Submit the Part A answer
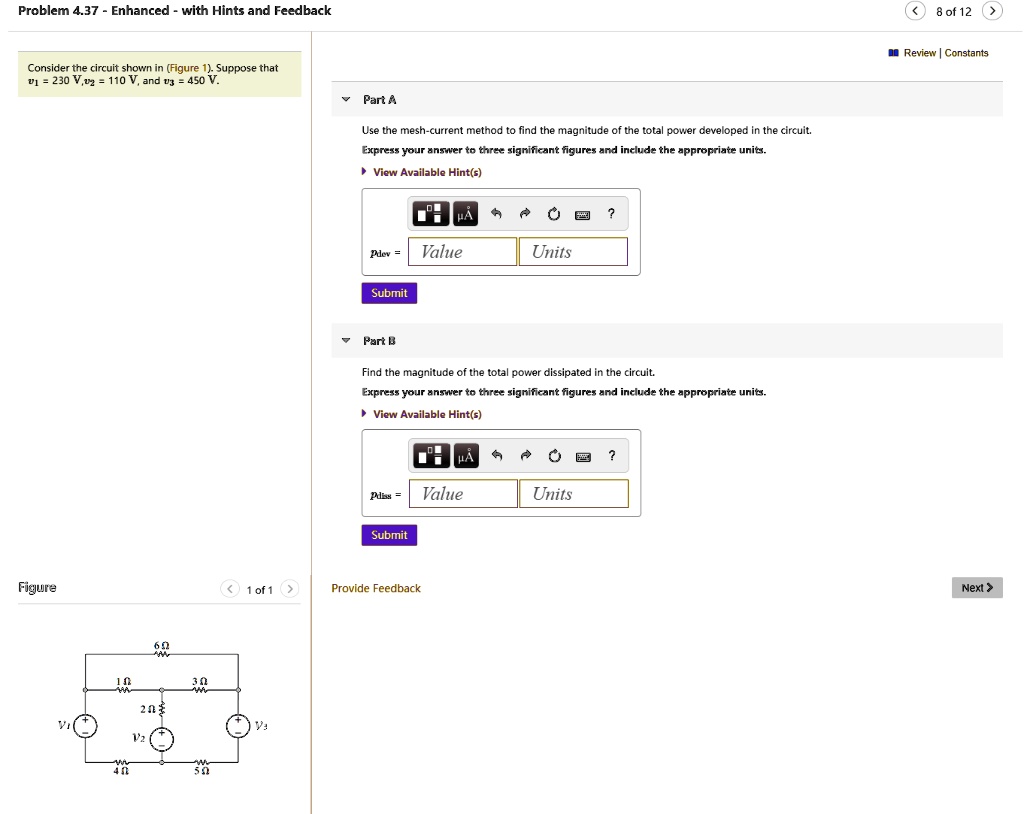 pos(388,292)
